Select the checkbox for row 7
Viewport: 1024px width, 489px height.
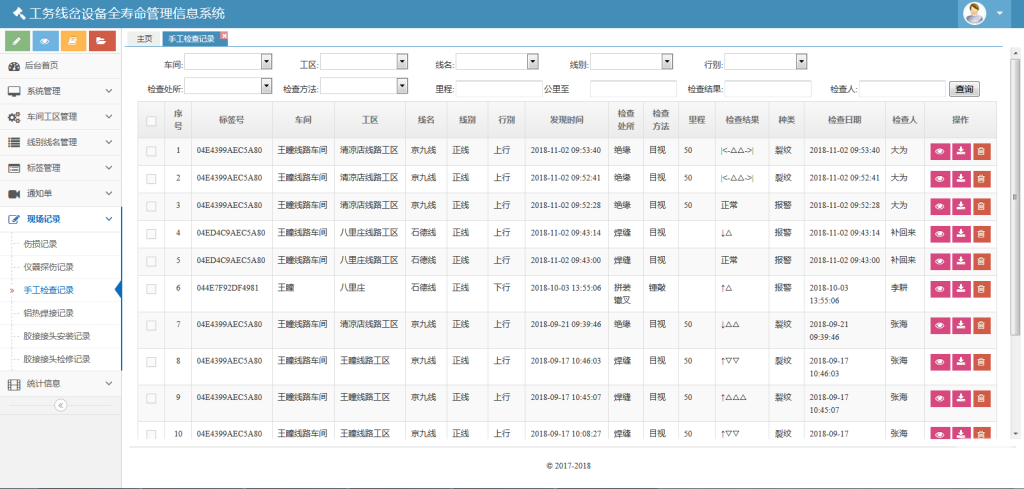point(152,325)
